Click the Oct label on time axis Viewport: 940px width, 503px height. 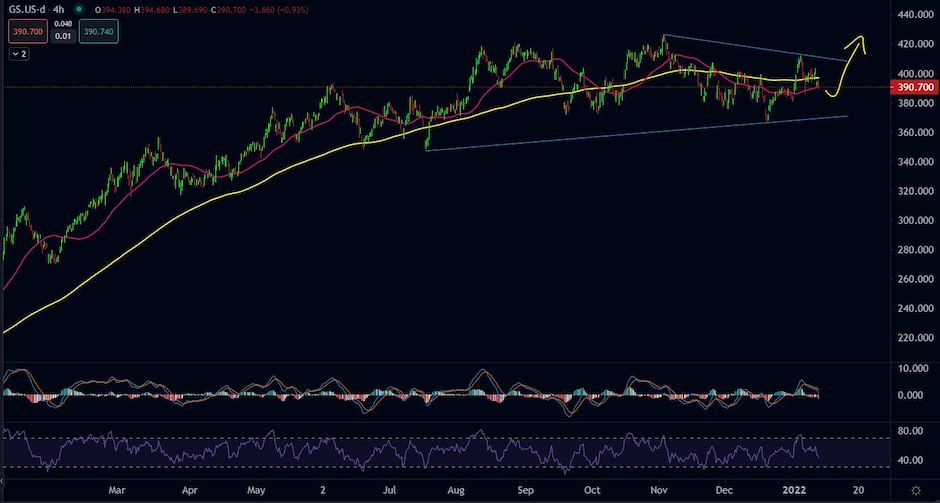point(592,490)
